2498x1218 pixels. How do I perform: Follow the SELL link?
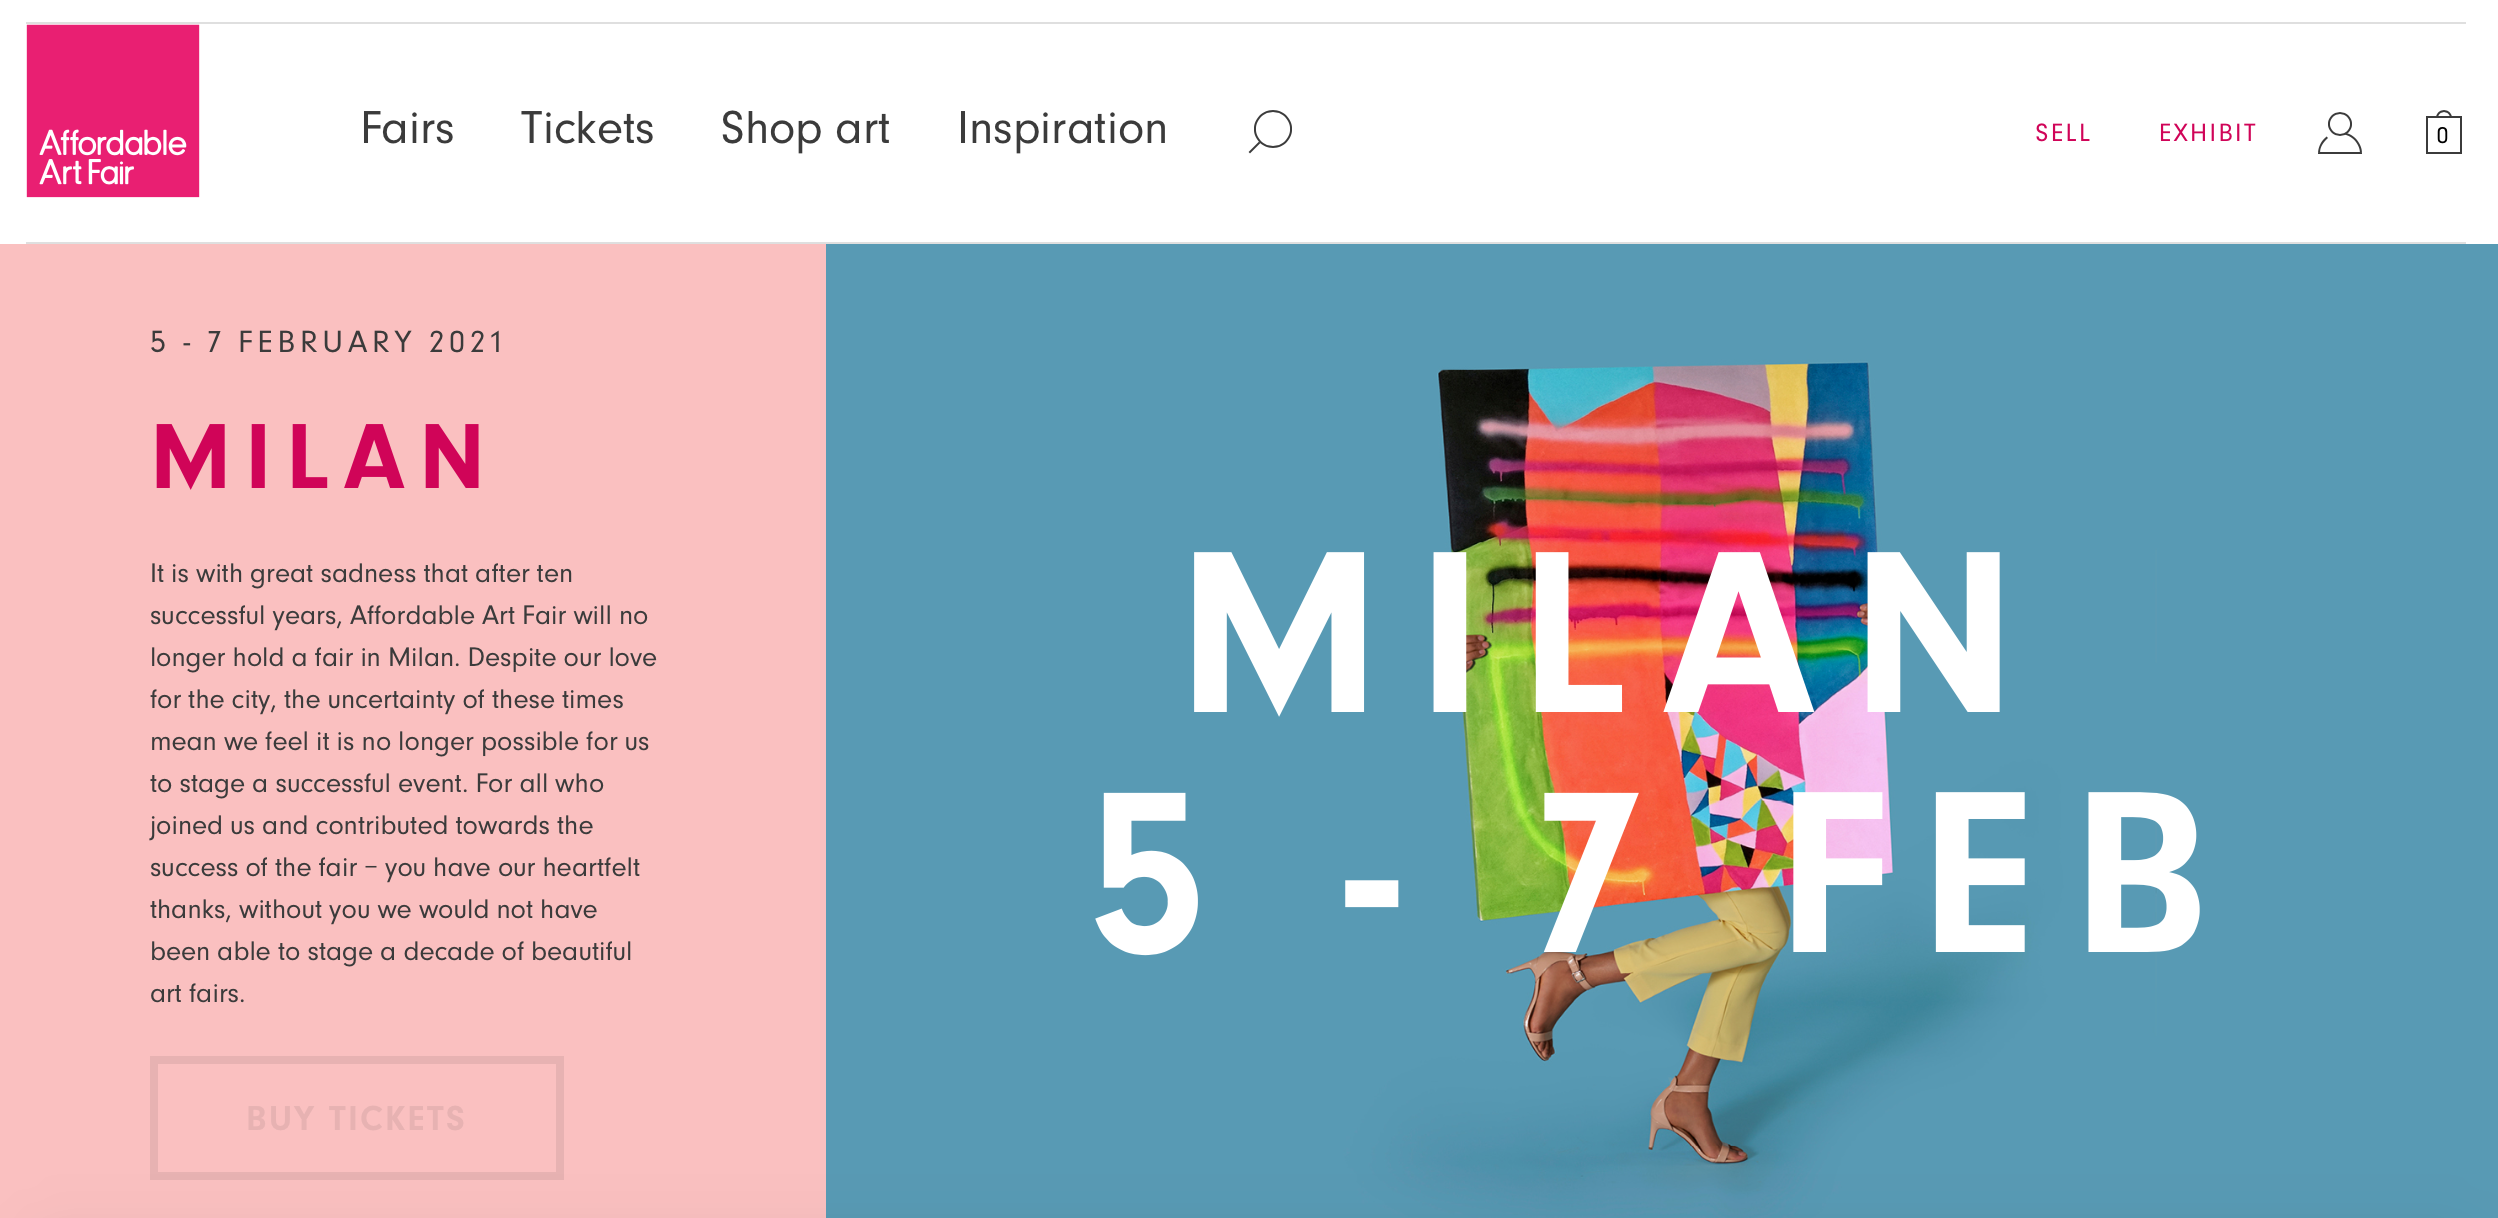(x=2062, y=133)
